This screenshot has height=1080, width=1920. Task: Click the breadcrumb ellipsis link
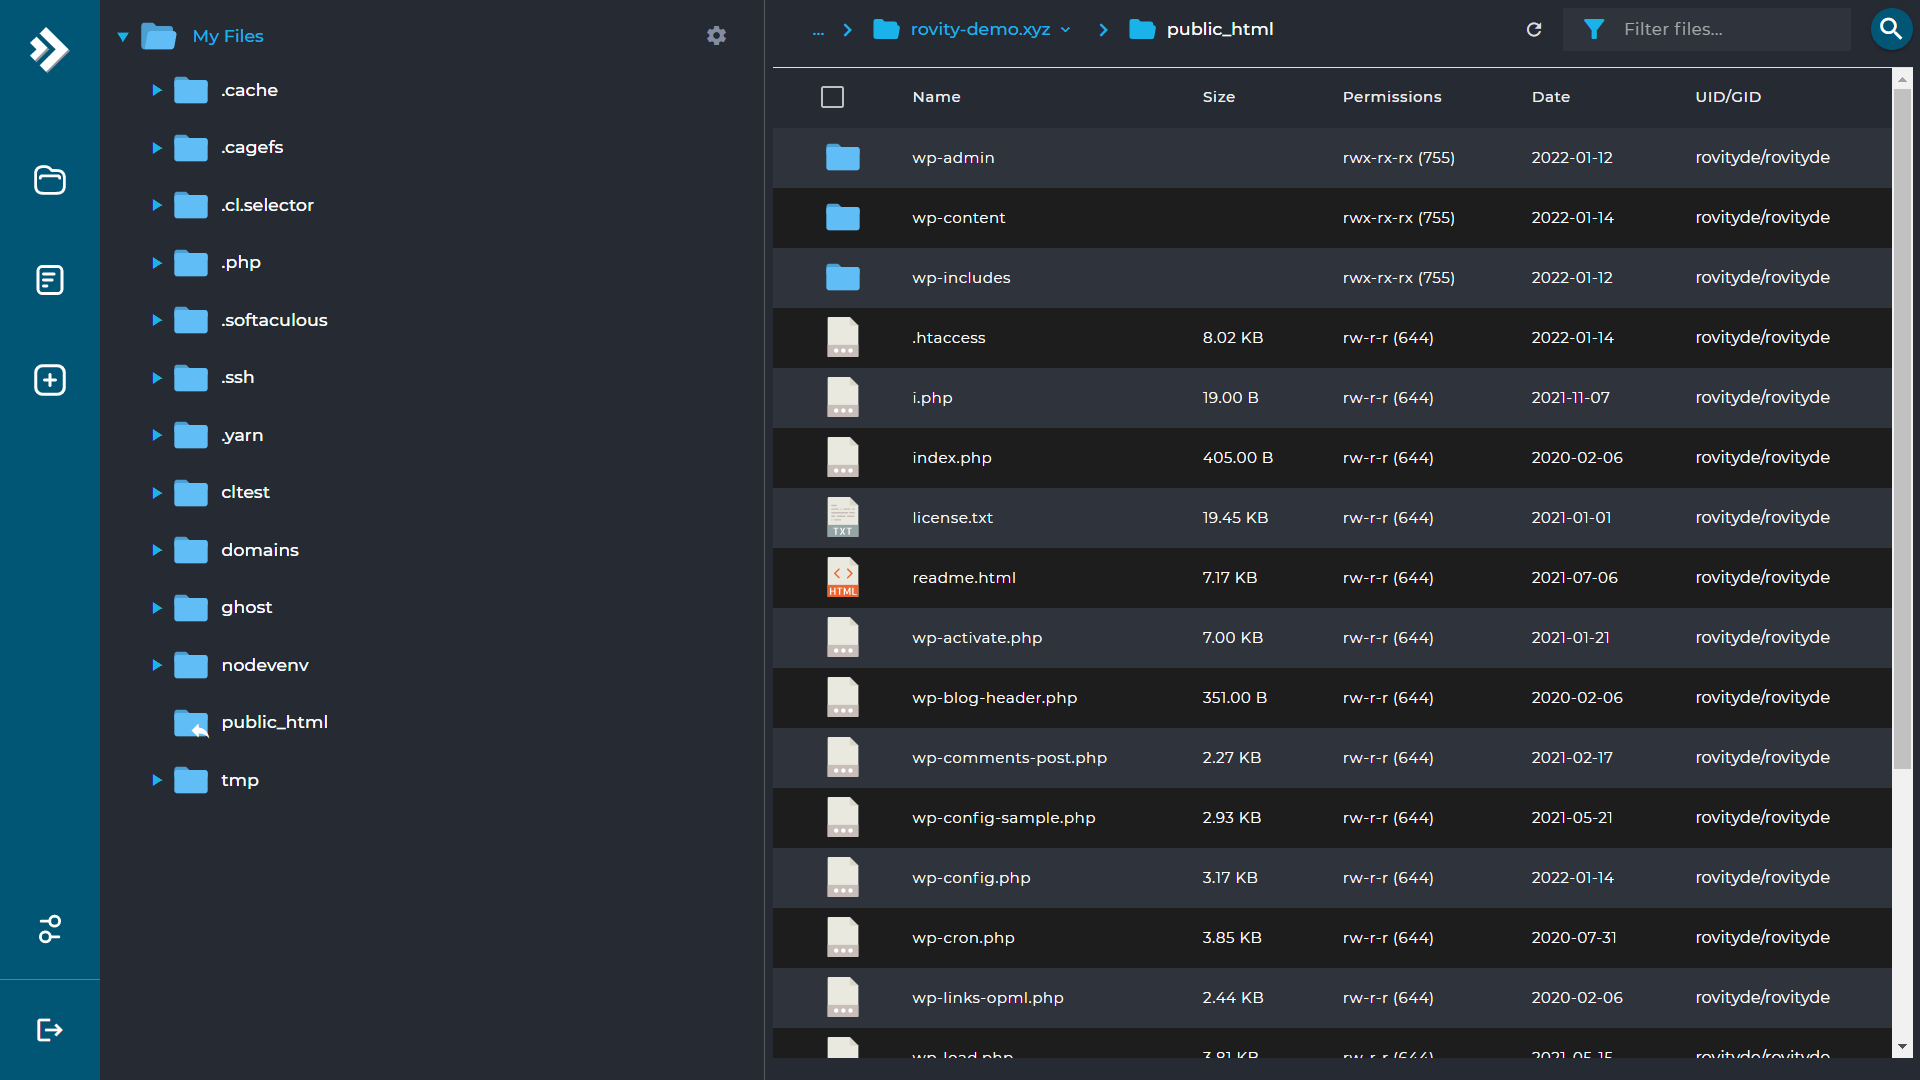818,30
